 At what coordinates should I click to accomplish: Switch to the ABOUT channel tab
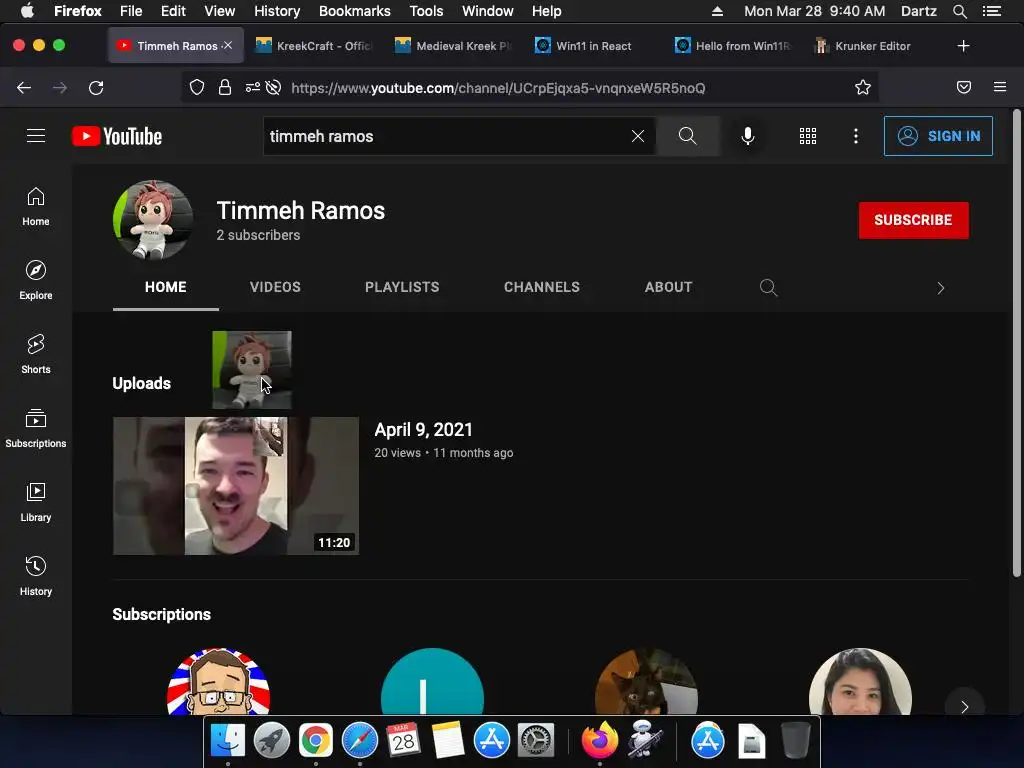click(668, 287)
